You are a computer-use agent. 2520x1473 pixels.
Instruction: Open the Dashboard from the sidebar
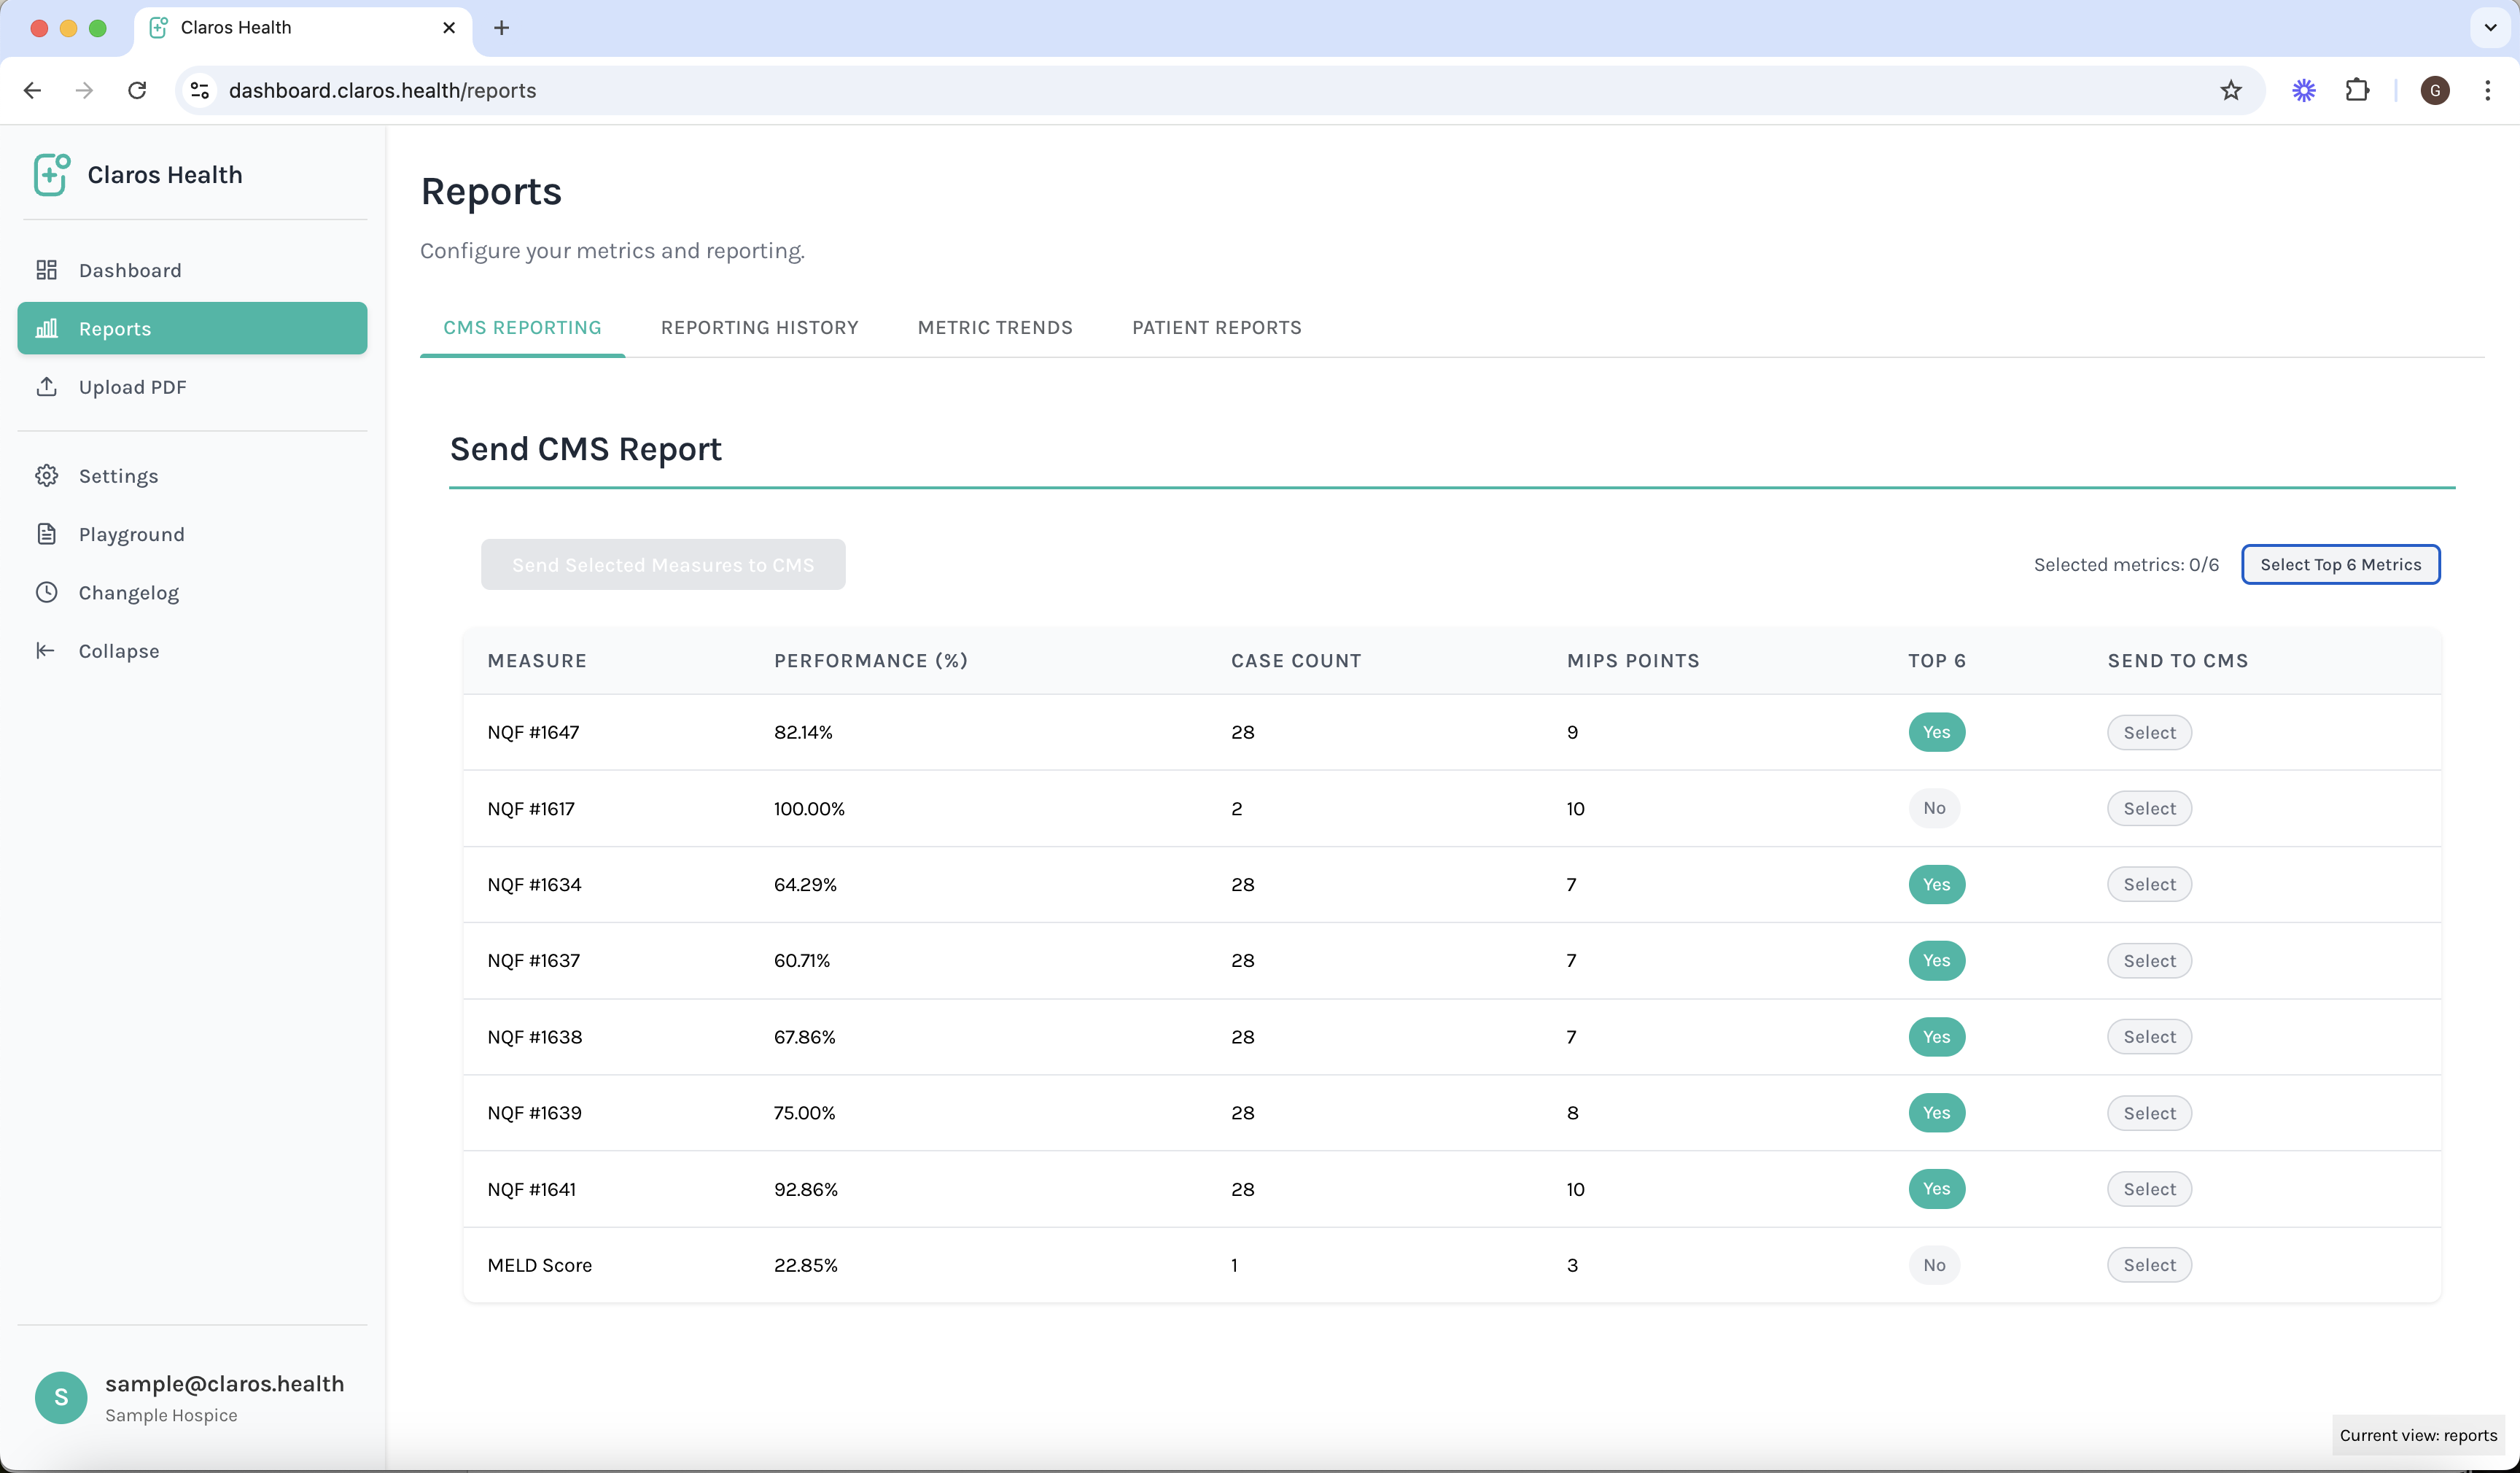pos(48,269)
